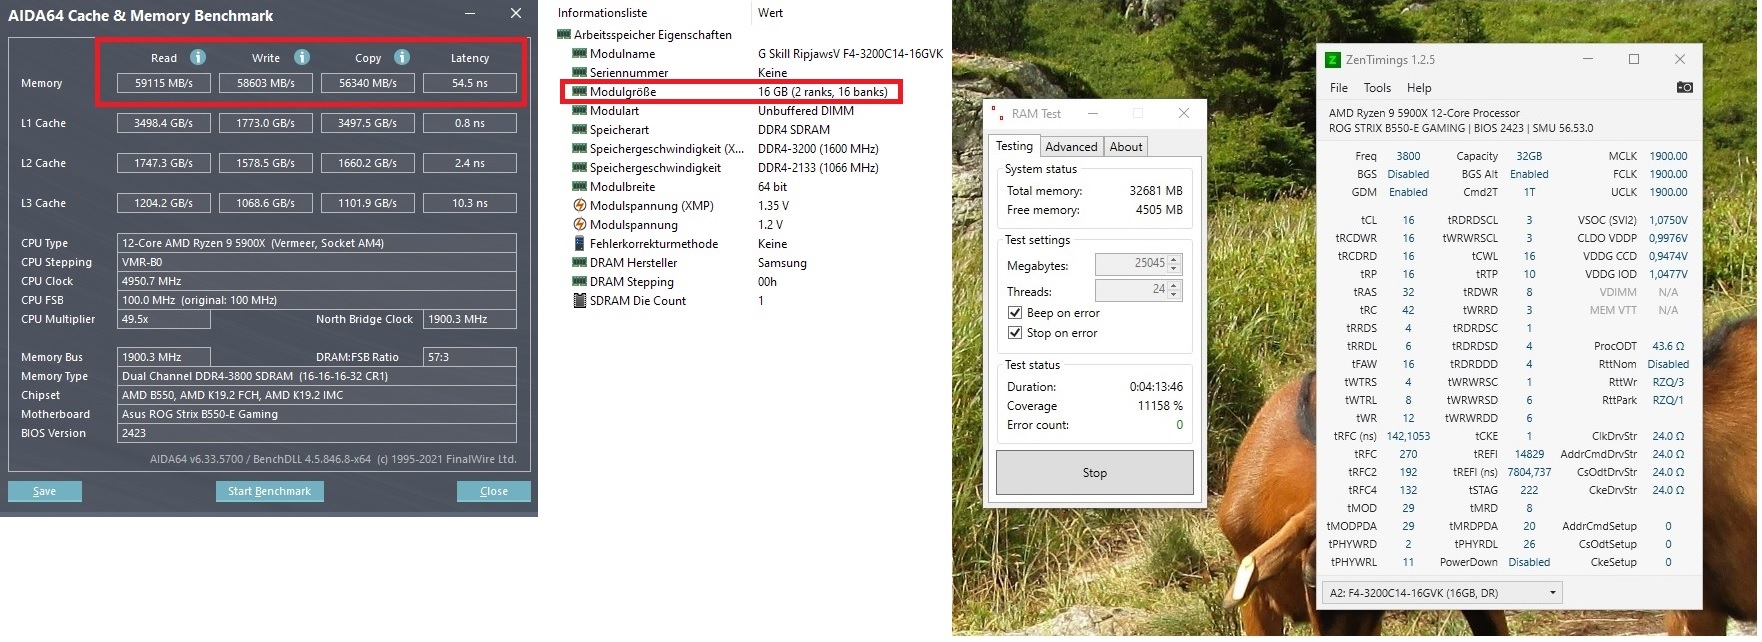Click the tREFI value 14829
Image resolution: width=1762 pixels, height=642 pixels.
coord(1529,454)
